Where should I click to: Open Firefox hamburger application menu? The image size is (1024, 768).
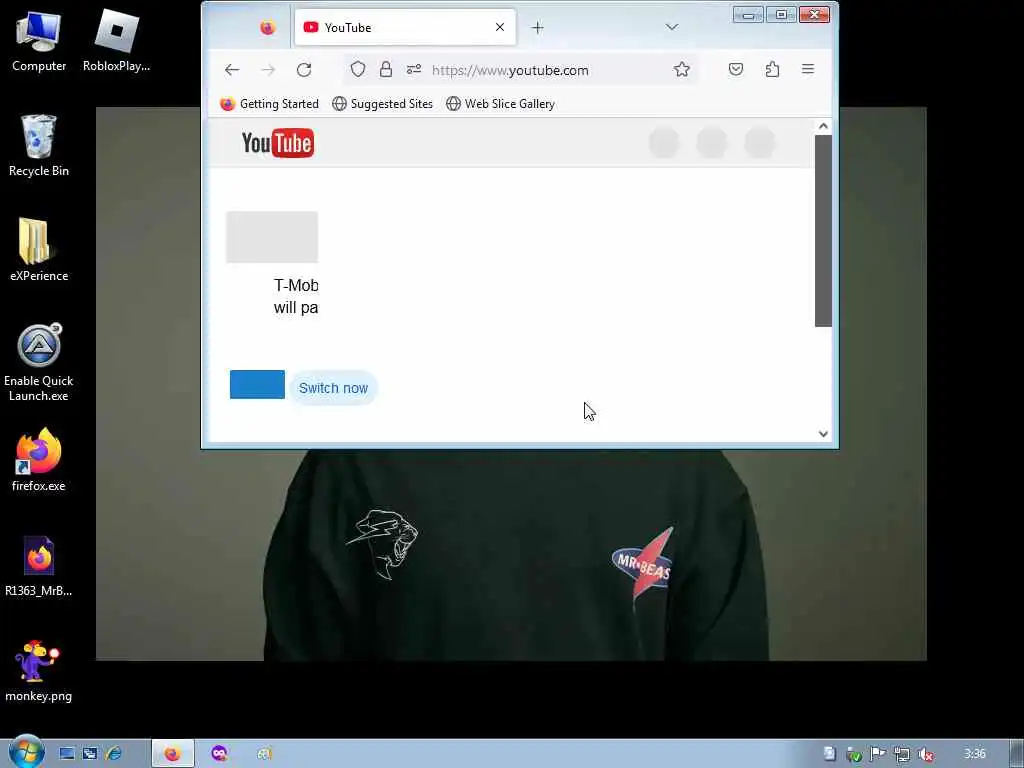click(x=808, y=69)
